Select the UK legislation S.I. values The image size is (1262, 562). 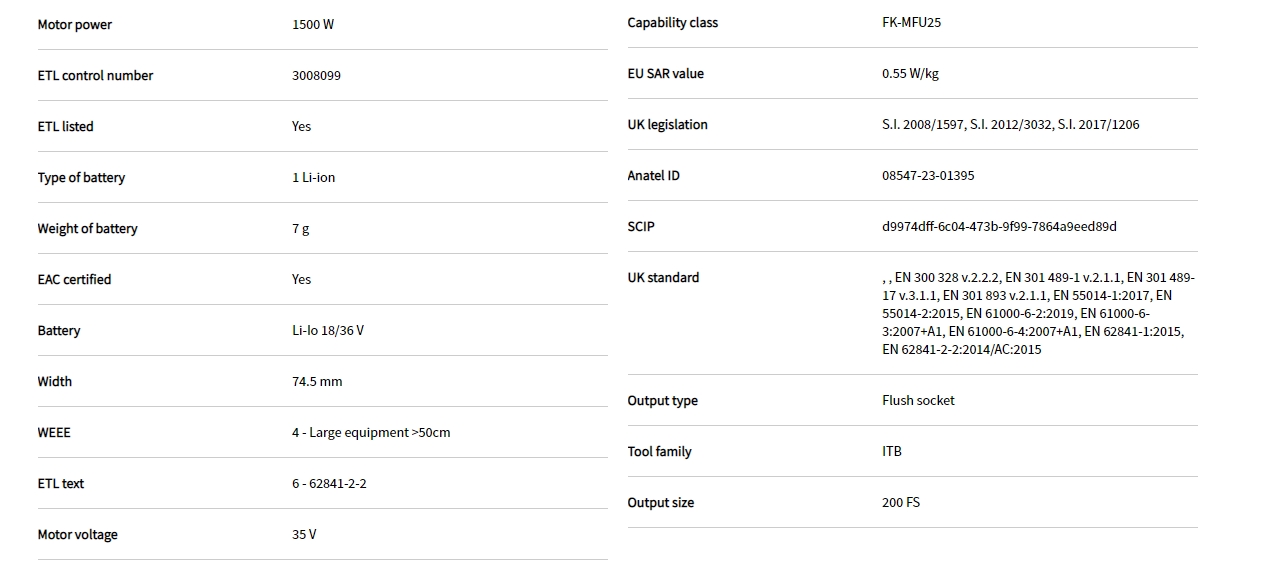tap(1010, 124)
